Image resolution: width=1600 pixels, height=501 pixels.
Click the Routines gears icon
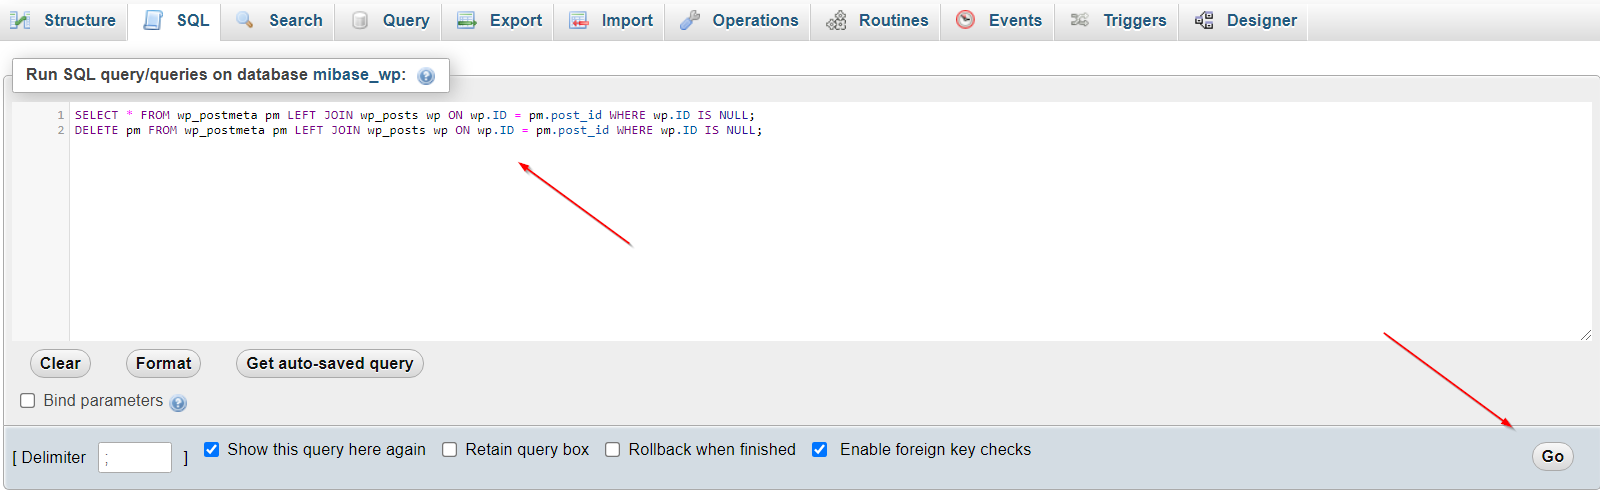[836, 20]
